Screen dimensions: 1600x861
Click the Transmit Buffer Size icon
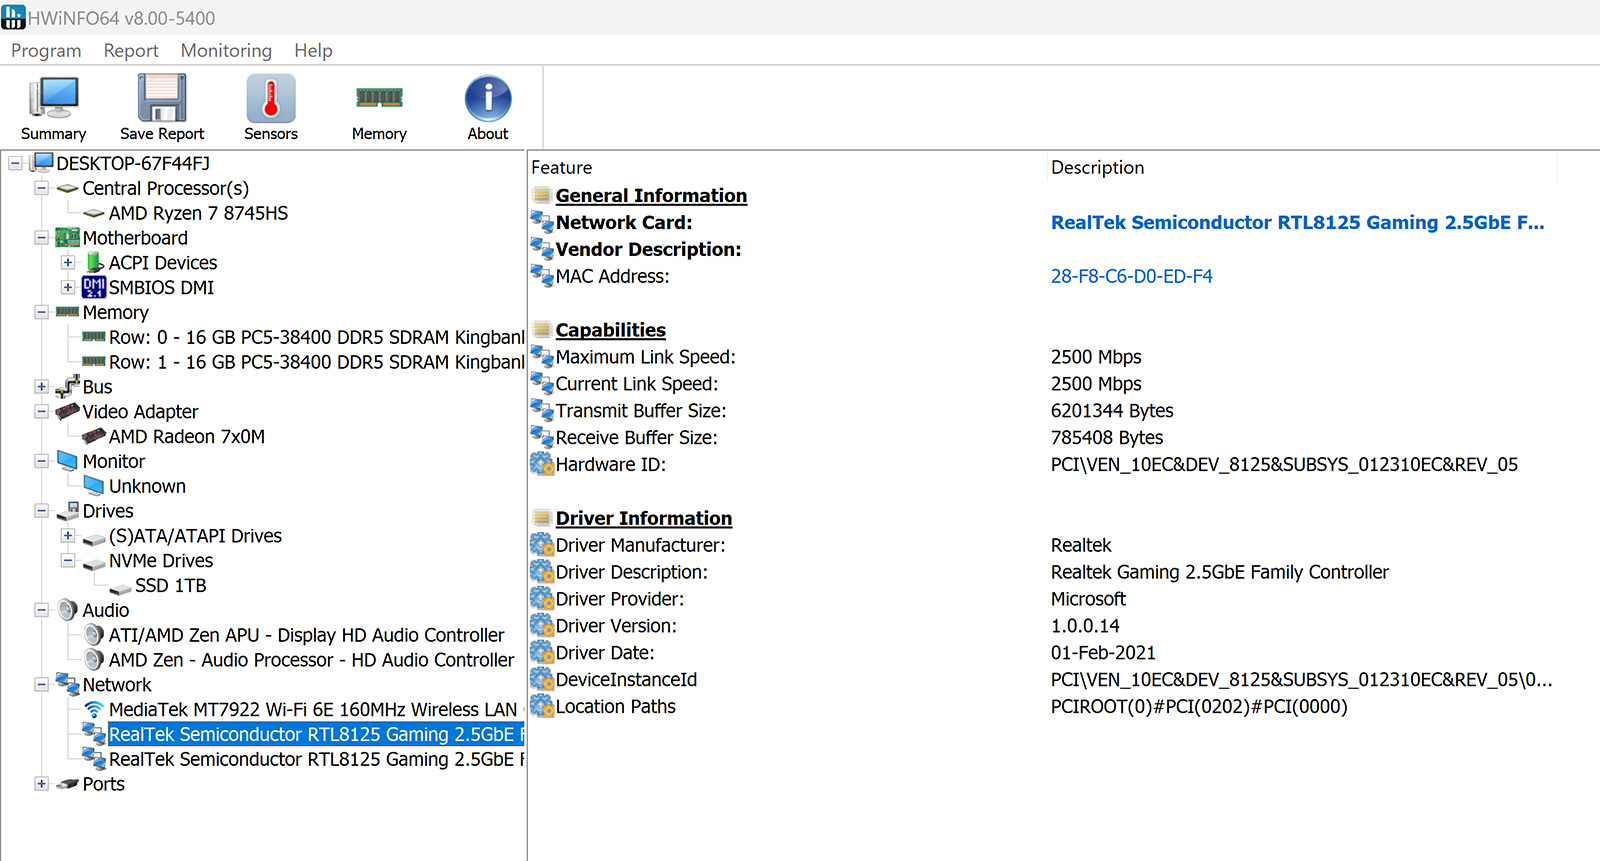pos(542,410)
